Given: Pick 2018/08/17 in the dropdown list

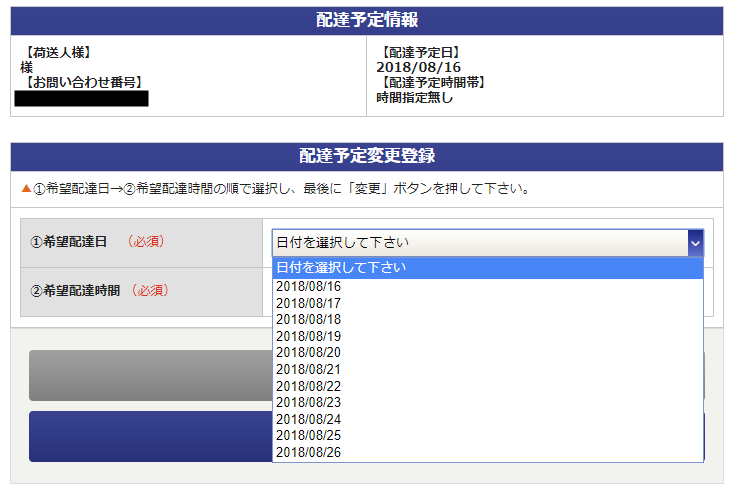Looking at the screenshot, I should (x=308, y=303).
